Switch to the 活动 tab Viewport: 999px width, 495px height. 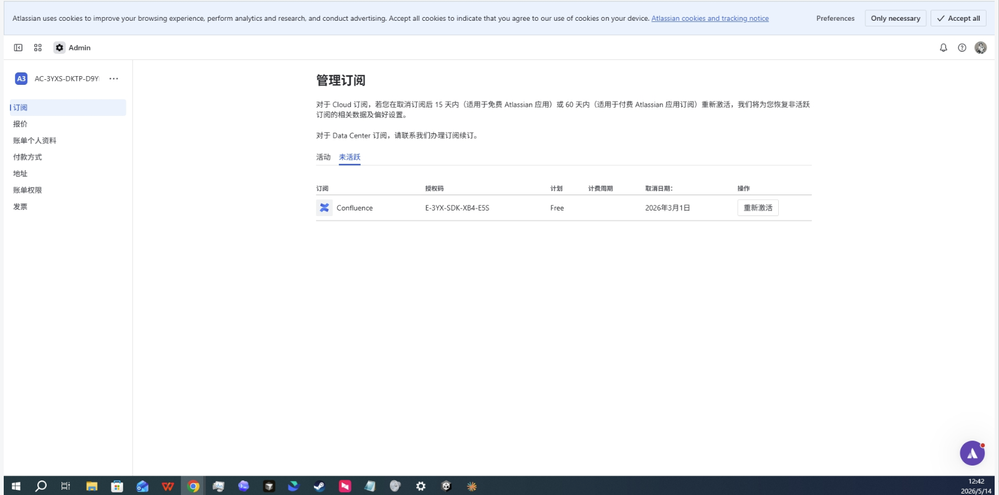[323, 157]
